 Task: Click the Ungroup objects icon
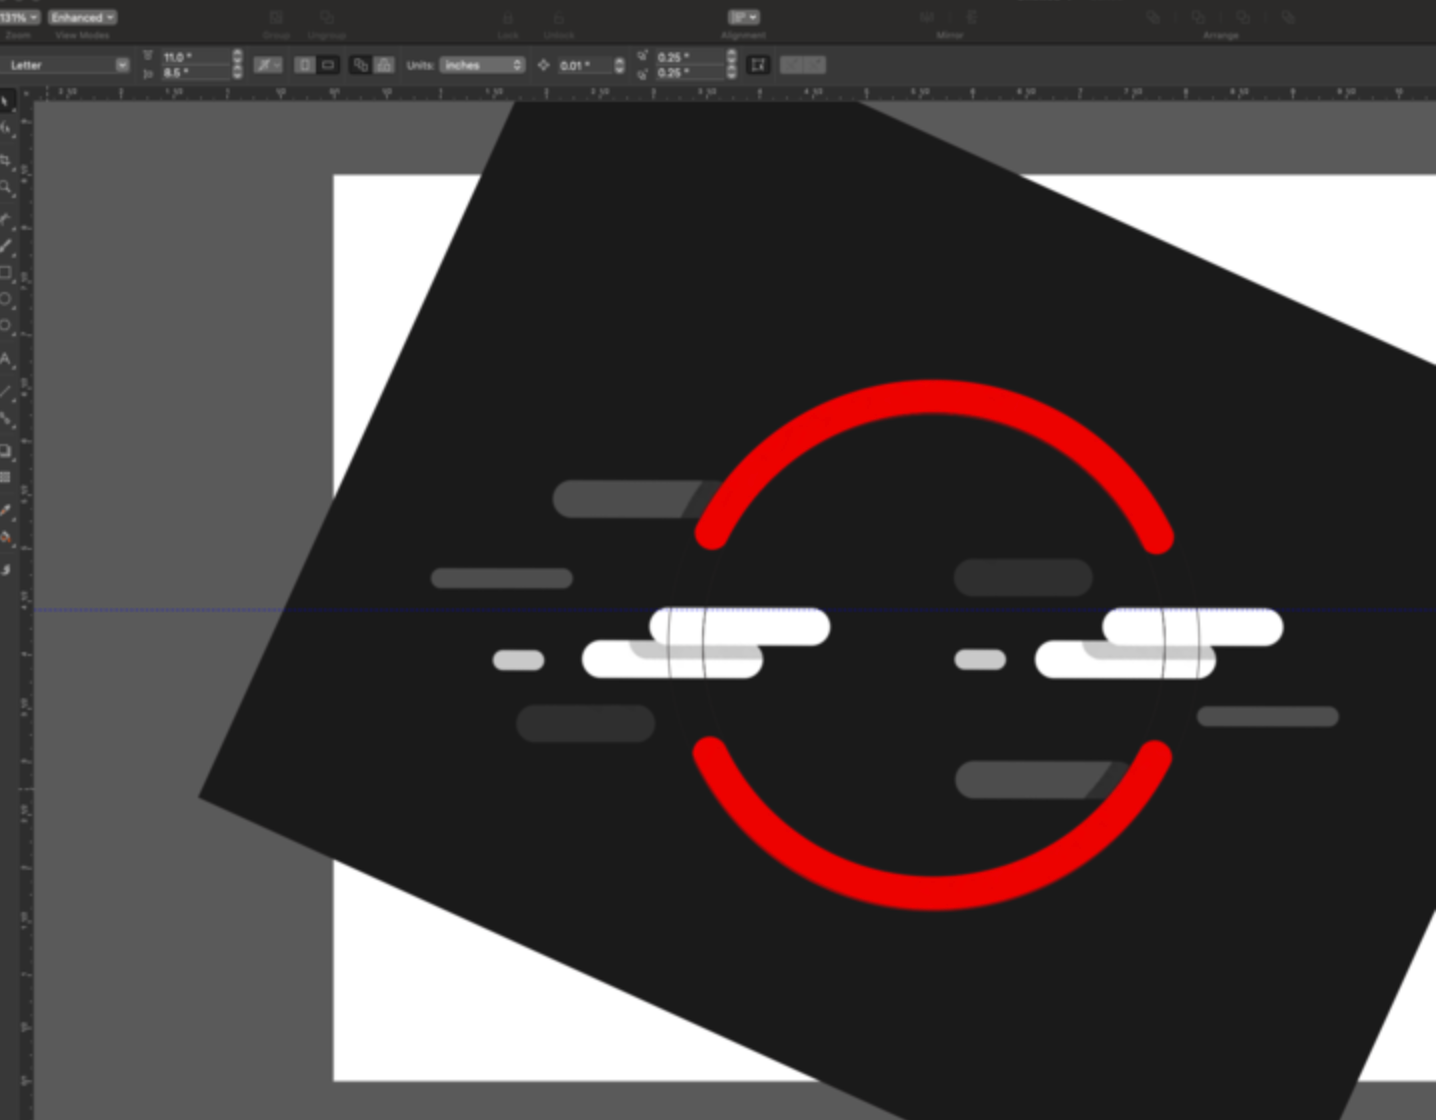point(326,17)
